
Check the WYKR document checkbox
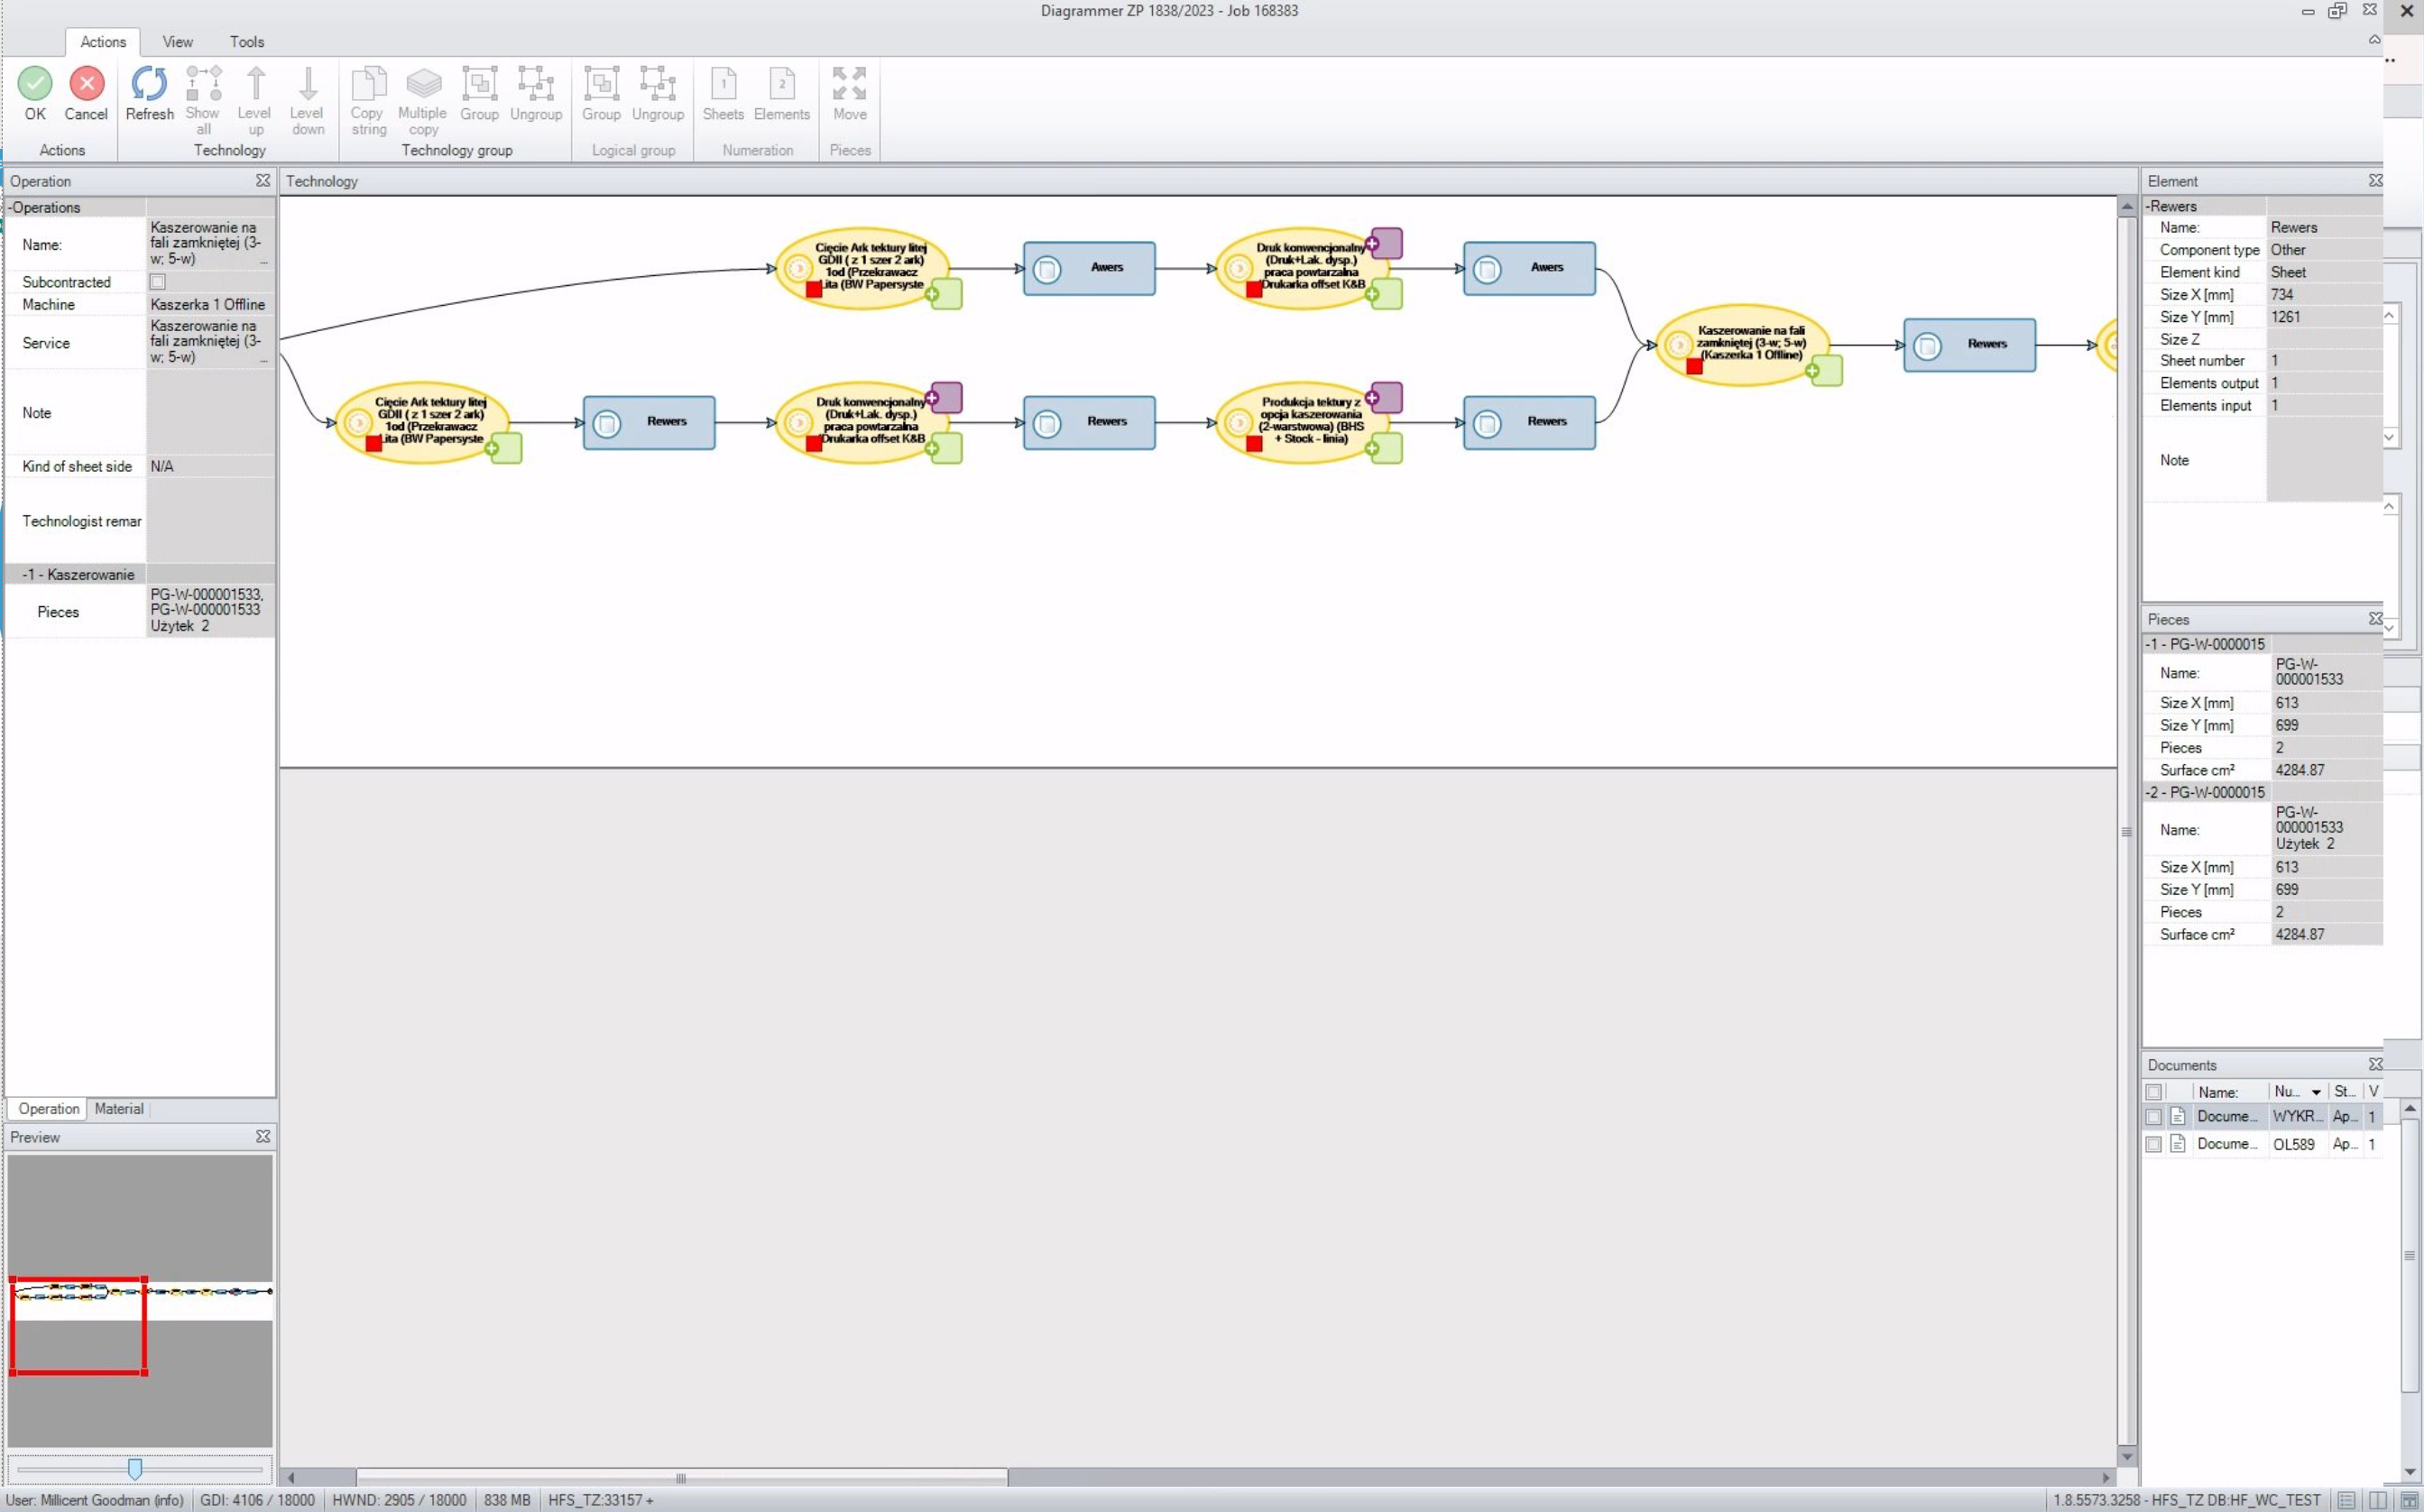point(2155,1116)
